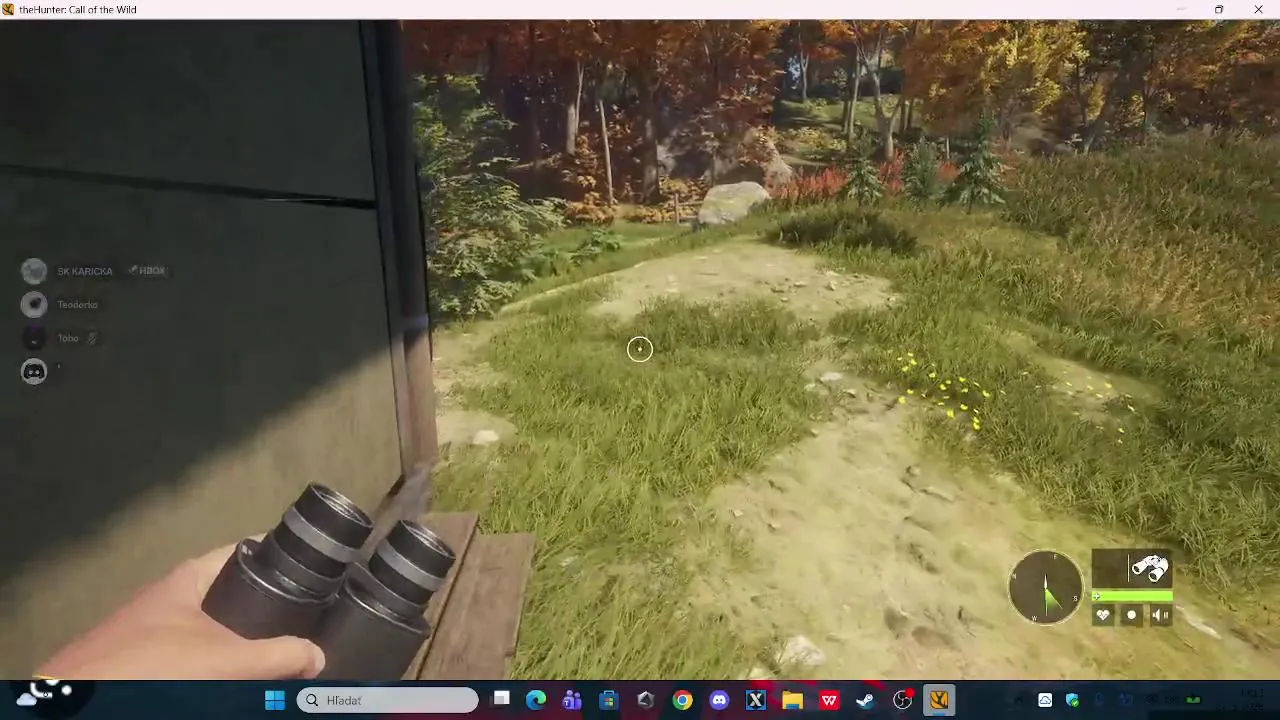Open the X app taskbar icon
Viewport: 1280px width, 720px height.
(756, 700)
